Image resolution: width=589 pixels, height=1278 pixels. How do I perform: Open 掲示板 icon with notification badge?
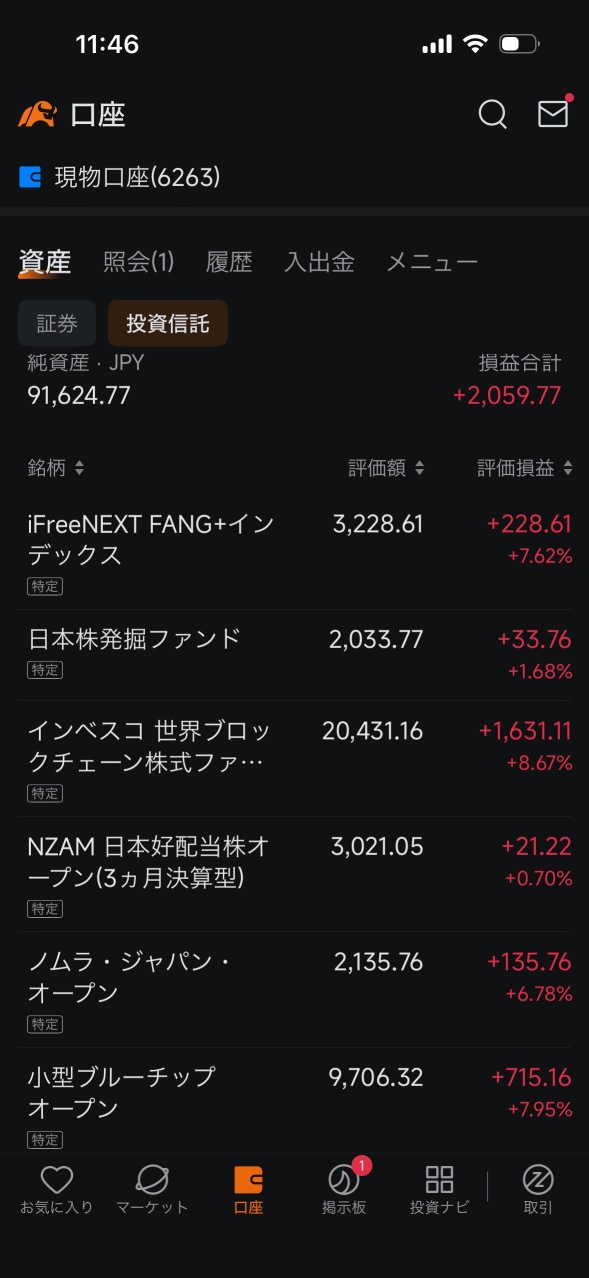tap(344, 1190)
